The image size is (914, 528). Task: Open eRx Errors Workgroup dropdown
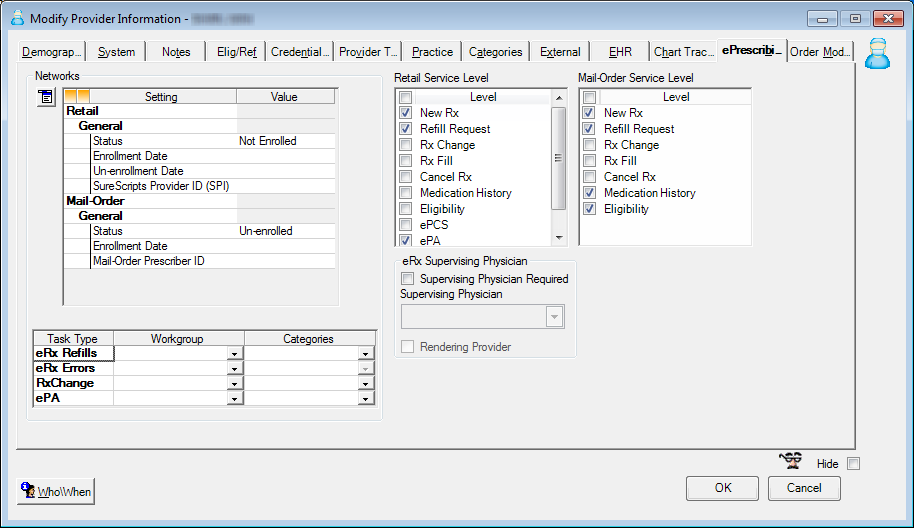[234, 369]
